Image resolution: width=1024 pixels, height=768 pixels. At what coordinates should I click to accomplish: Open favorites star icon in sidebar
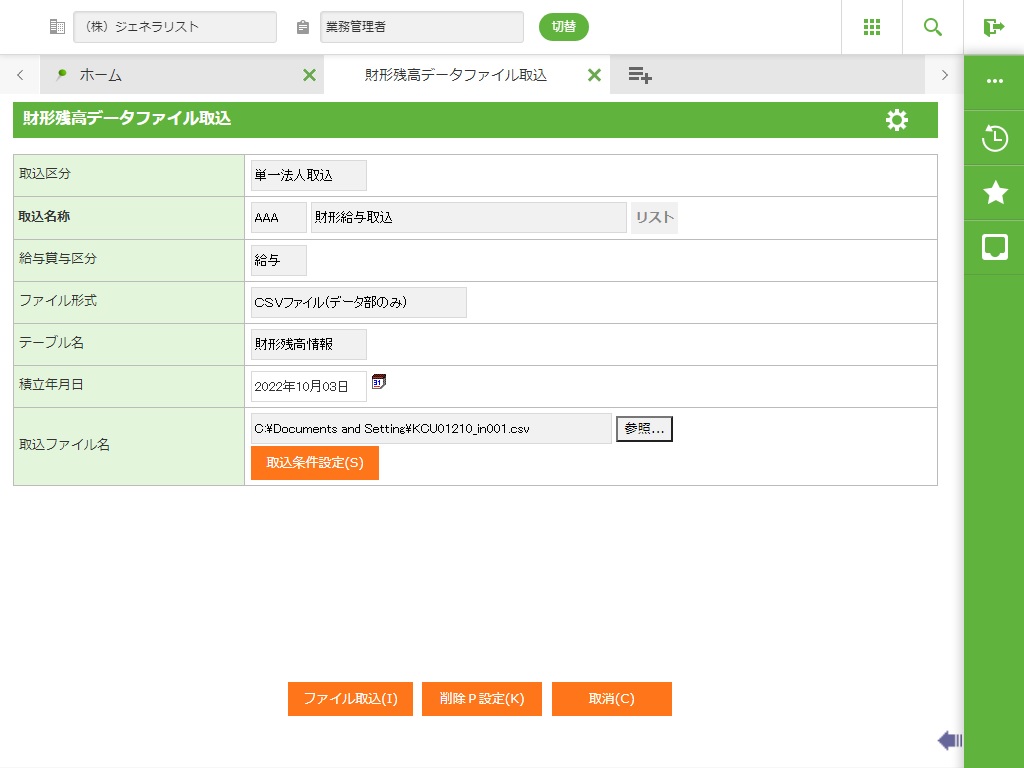coord(994,193)
